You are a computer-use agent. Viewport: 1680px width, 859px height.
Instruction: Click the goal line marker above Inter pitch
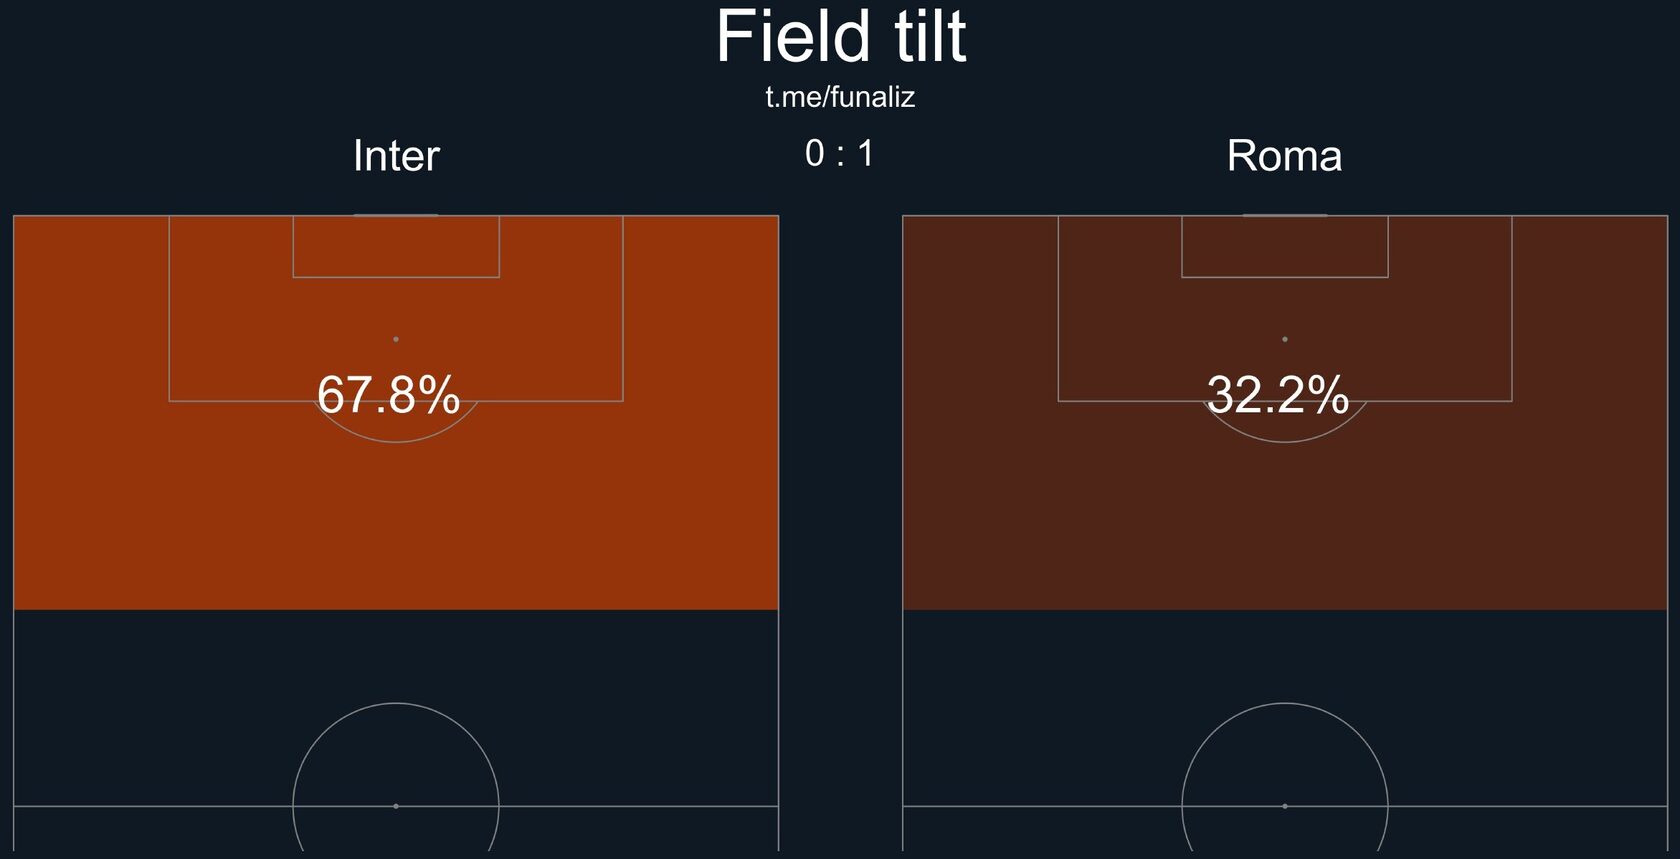(x=396, y=214)
